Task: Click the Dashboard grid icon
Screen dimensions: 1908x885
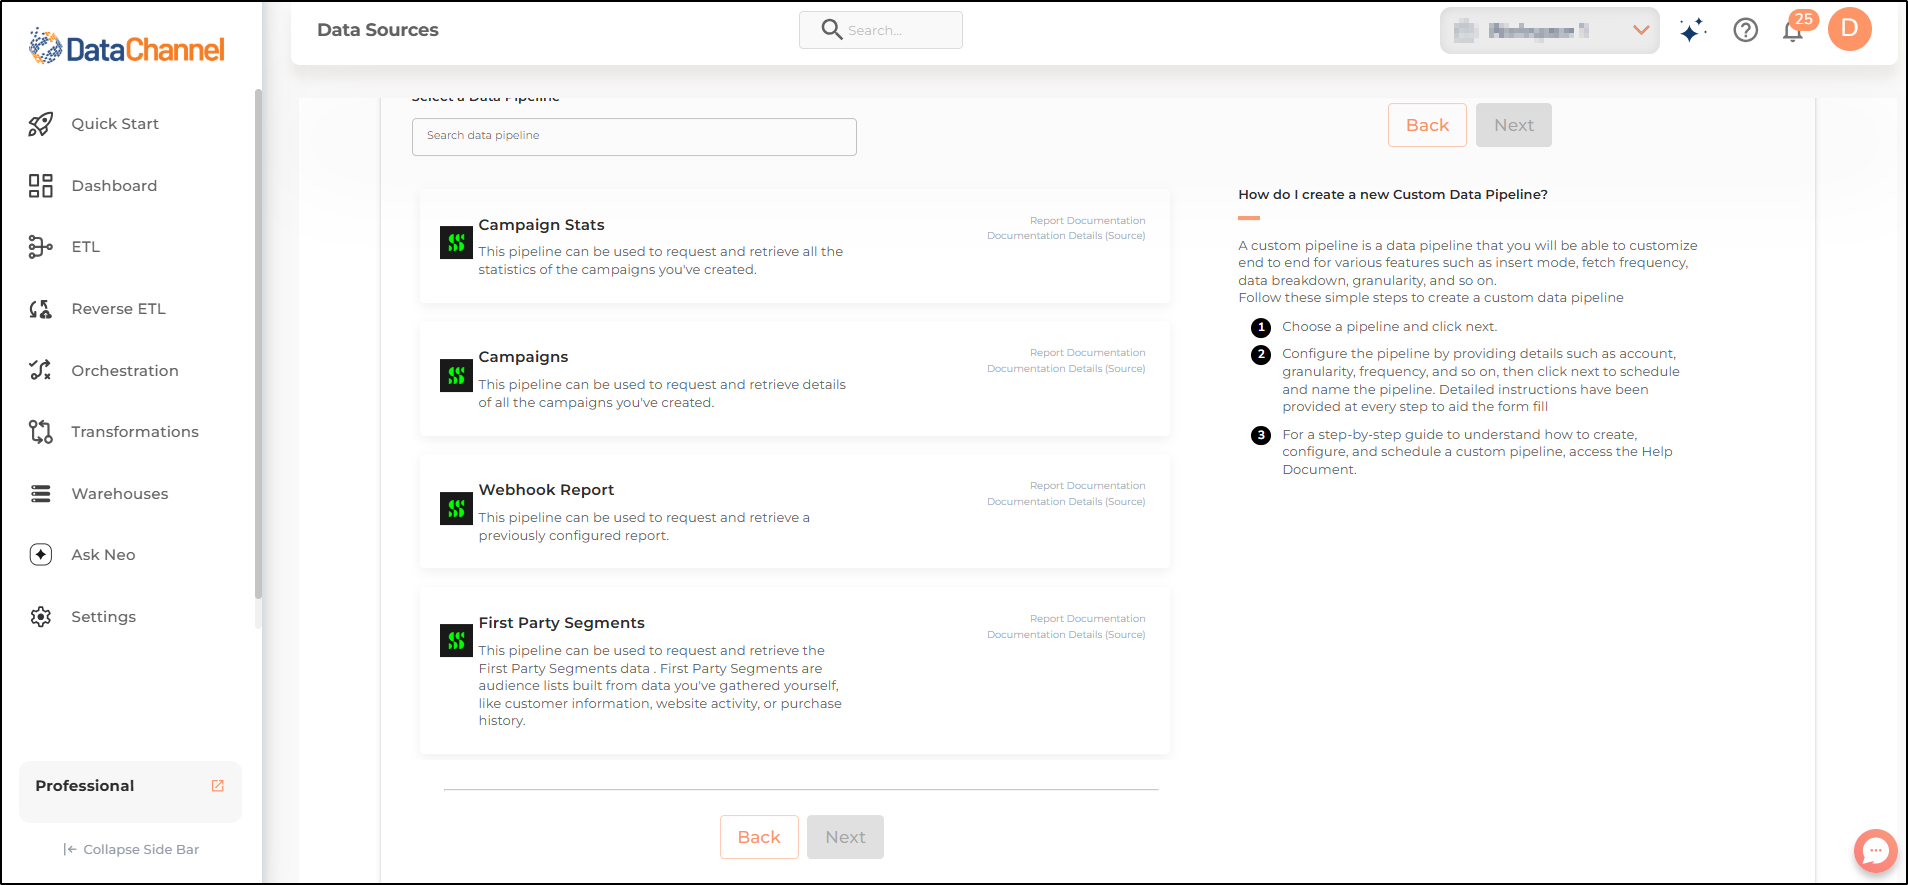Action: coord(40,186)
